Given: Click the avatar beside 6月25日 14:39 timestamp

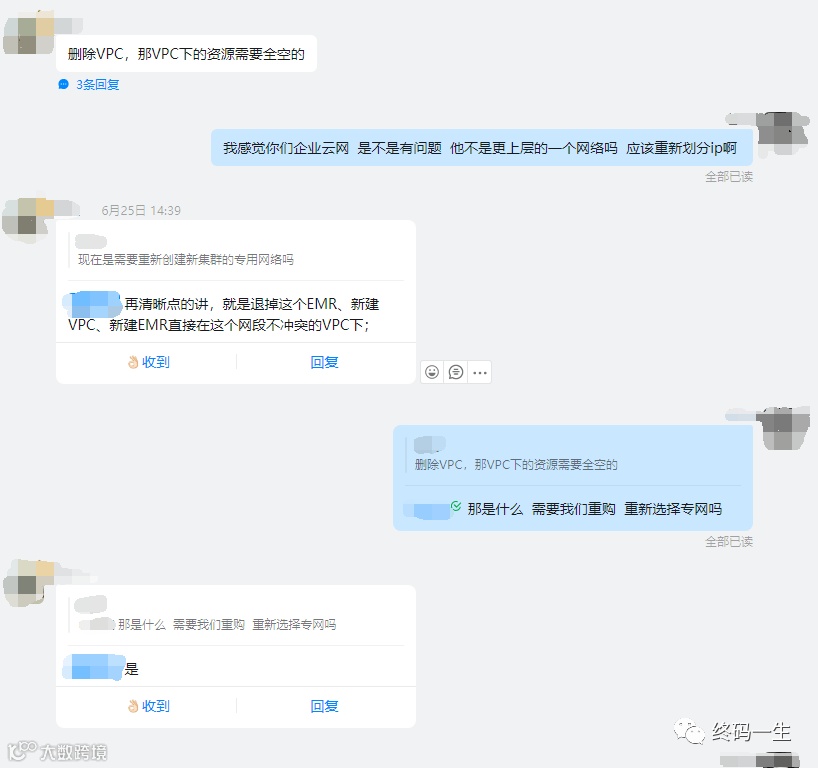Looking at the screenshot, I should [x=28, y=220].
